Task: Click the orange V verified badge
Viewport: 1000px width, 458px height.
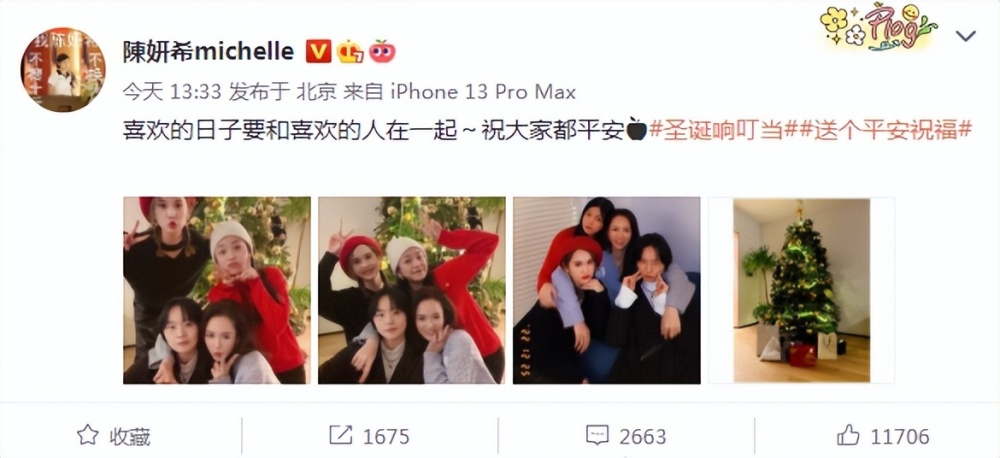Action: click(x=318, y=51)
